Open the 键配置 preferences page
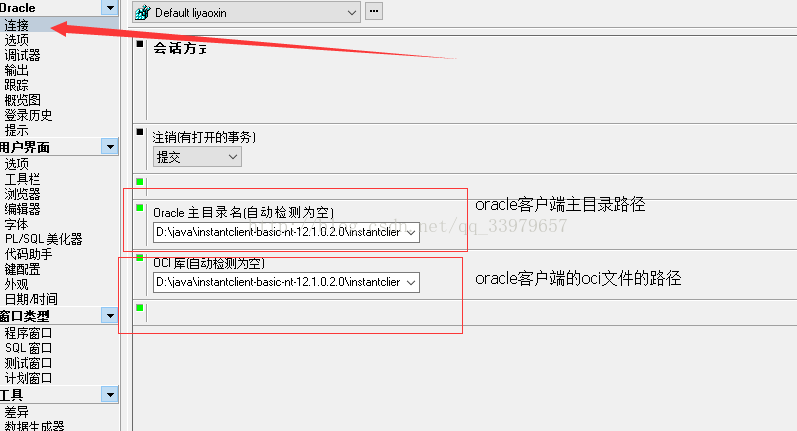The image size is (797, 431). click(x=22, y=269)
